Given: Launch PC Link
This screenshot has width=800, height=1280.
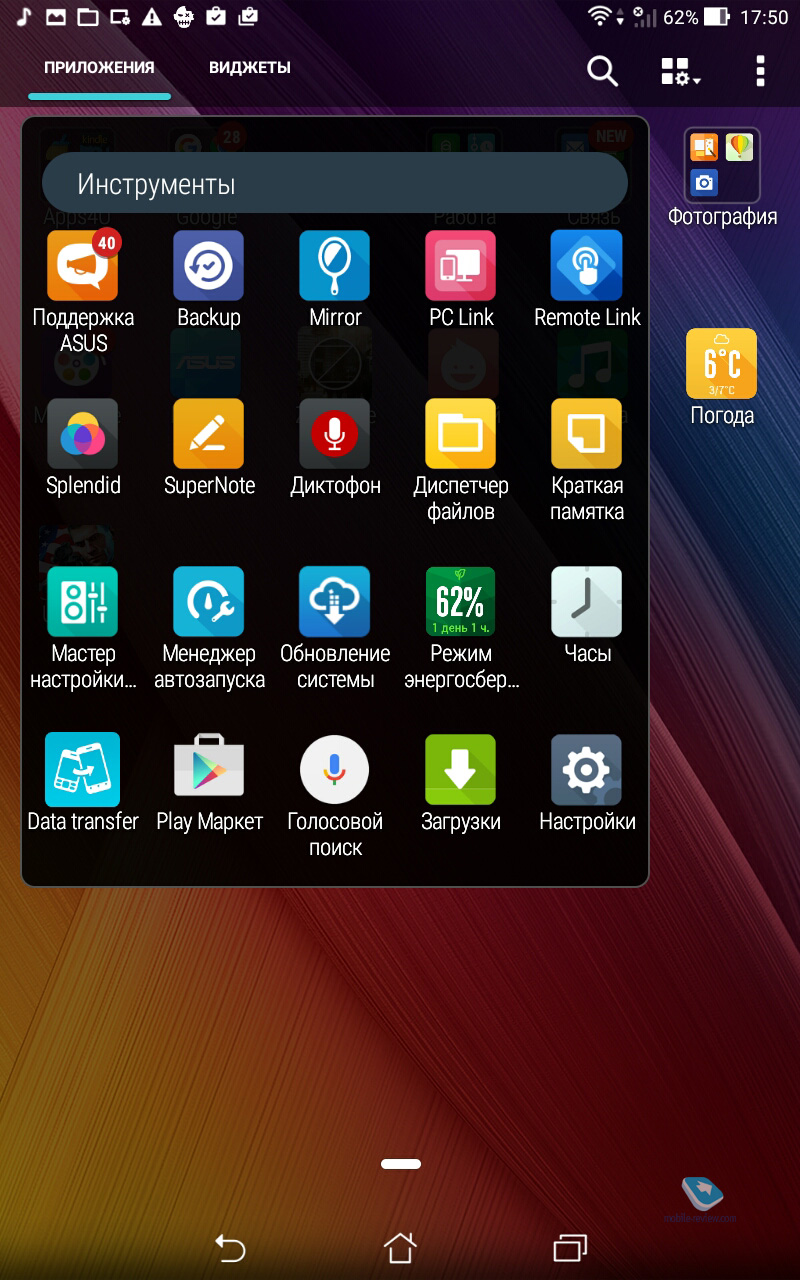Looking at the screenshot, I should [461, 266].
